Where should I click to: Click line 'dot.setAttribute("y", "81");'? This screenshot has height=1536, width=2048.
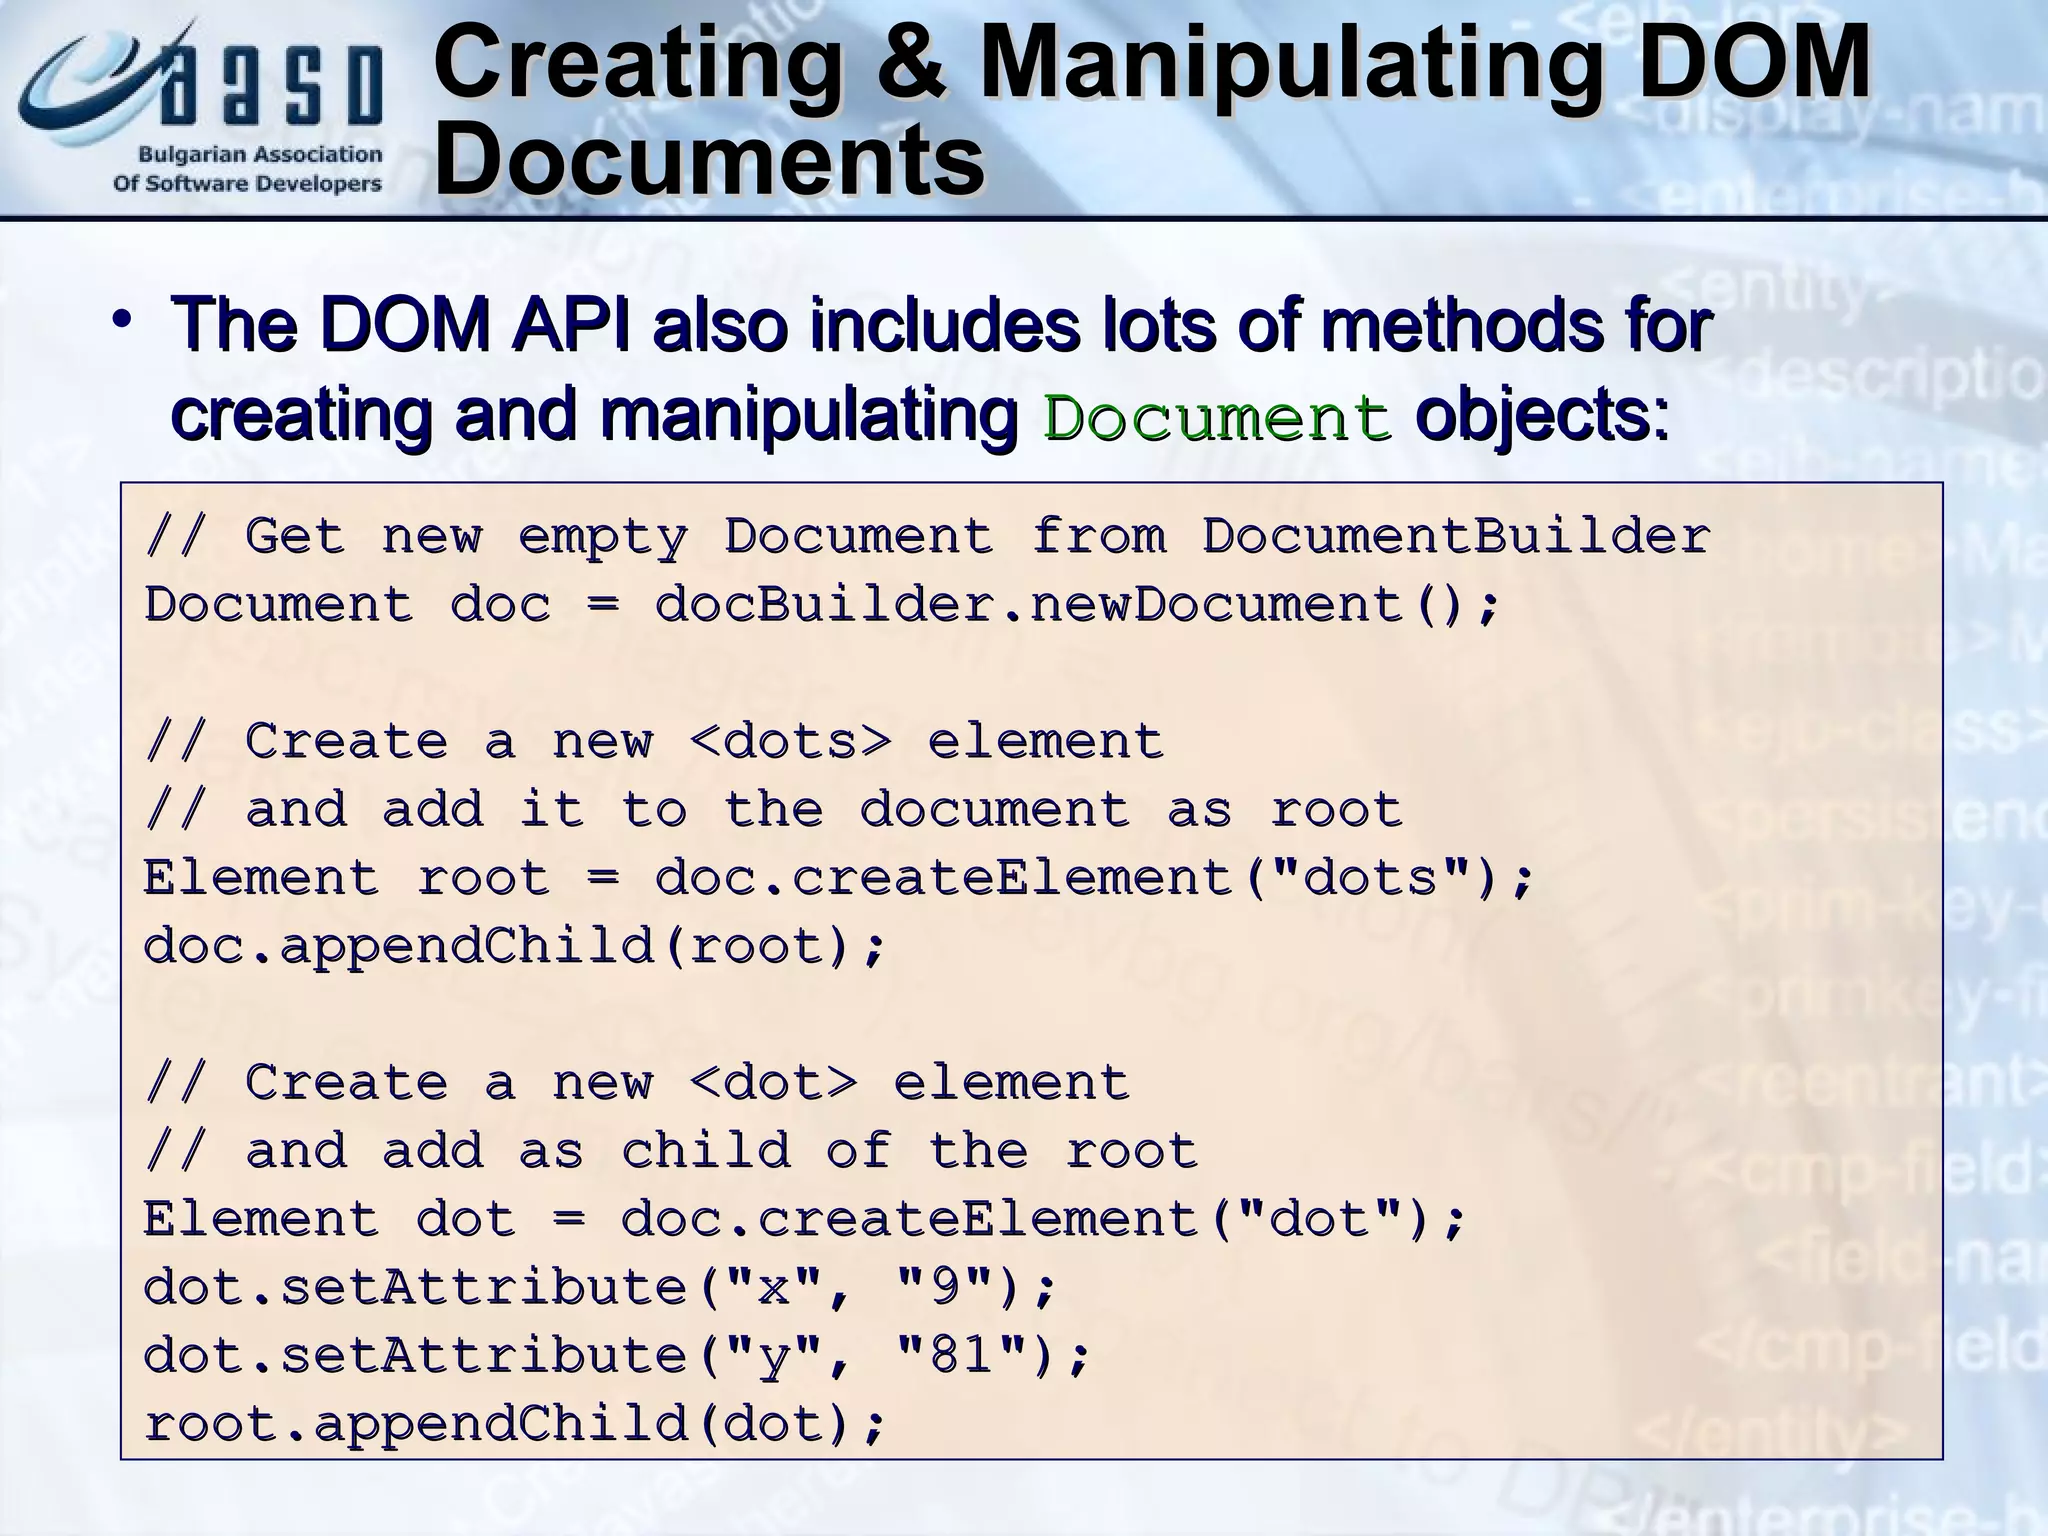click(618, 1356)
